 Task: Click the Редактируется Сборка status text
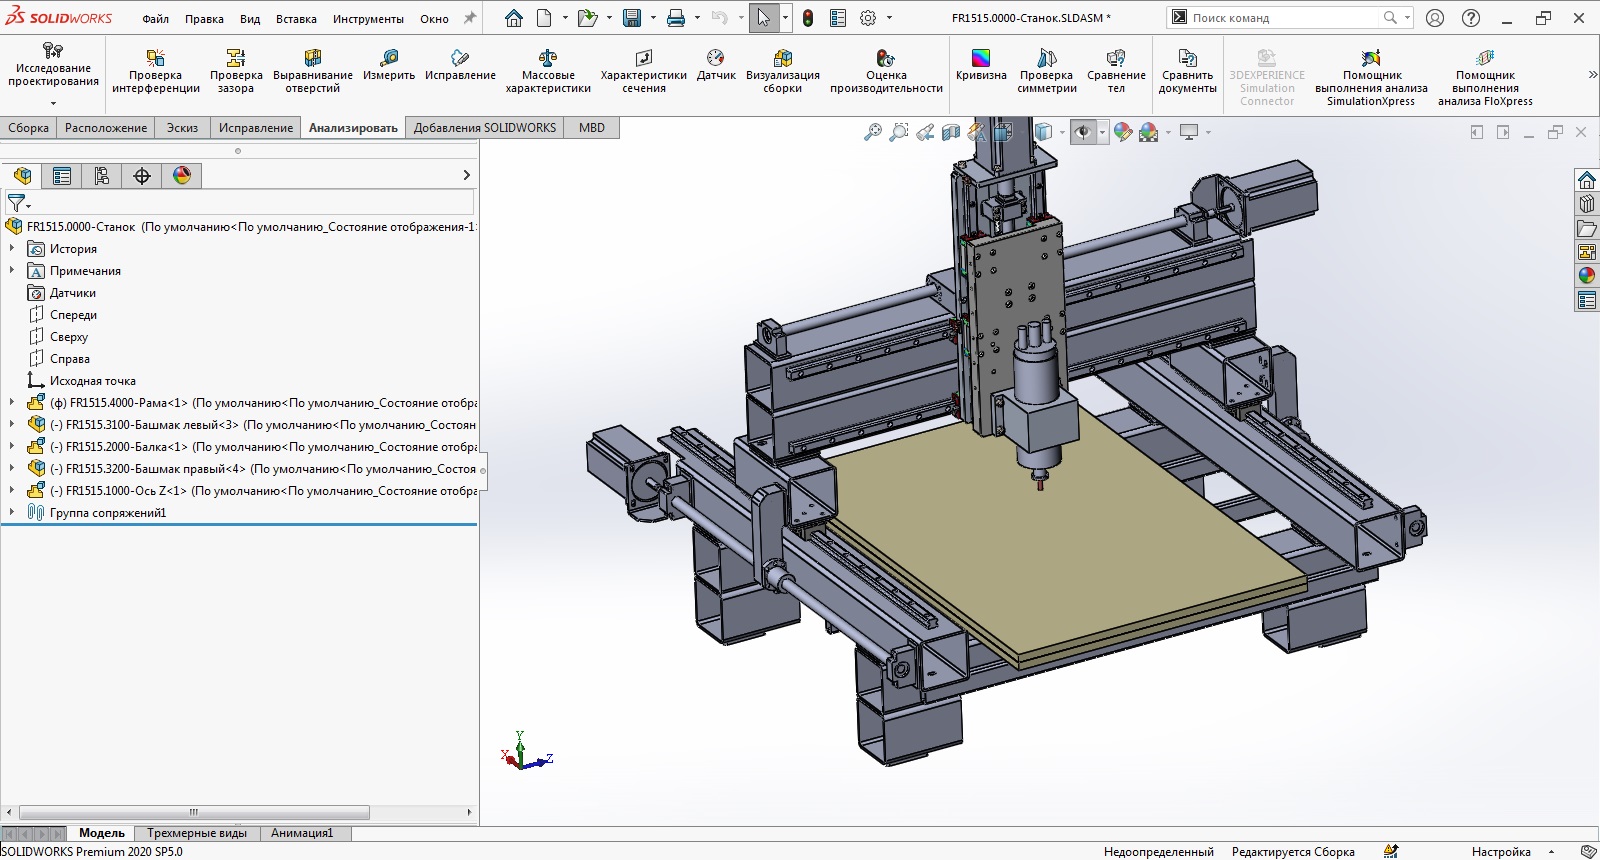pos(1293,852)
